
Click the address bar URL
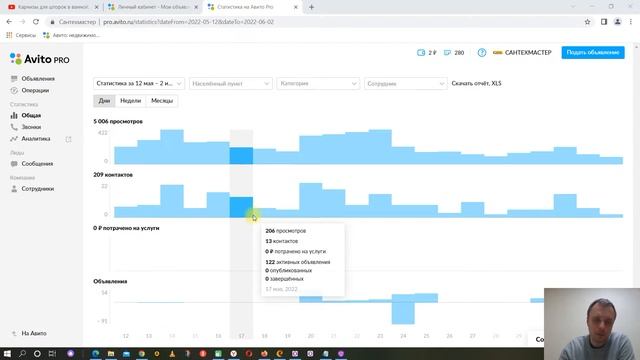189,22
